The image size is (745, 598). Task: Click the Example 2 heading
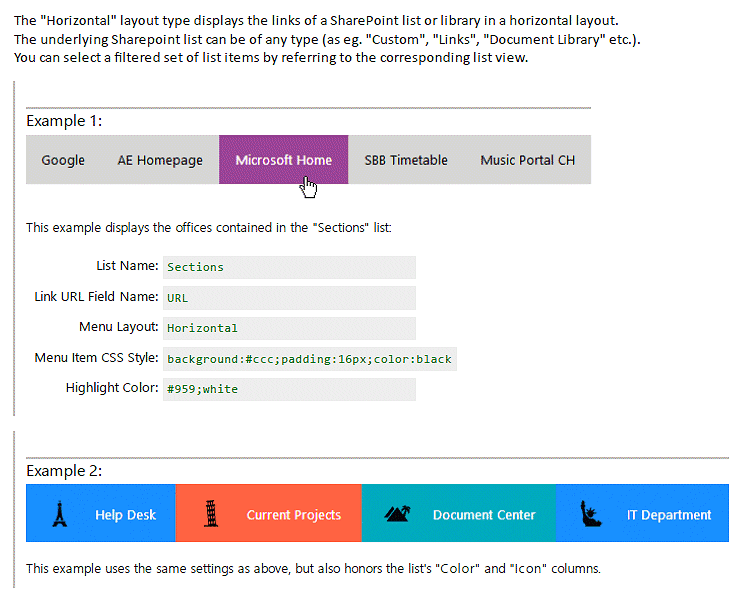click(x=64, y=471)
